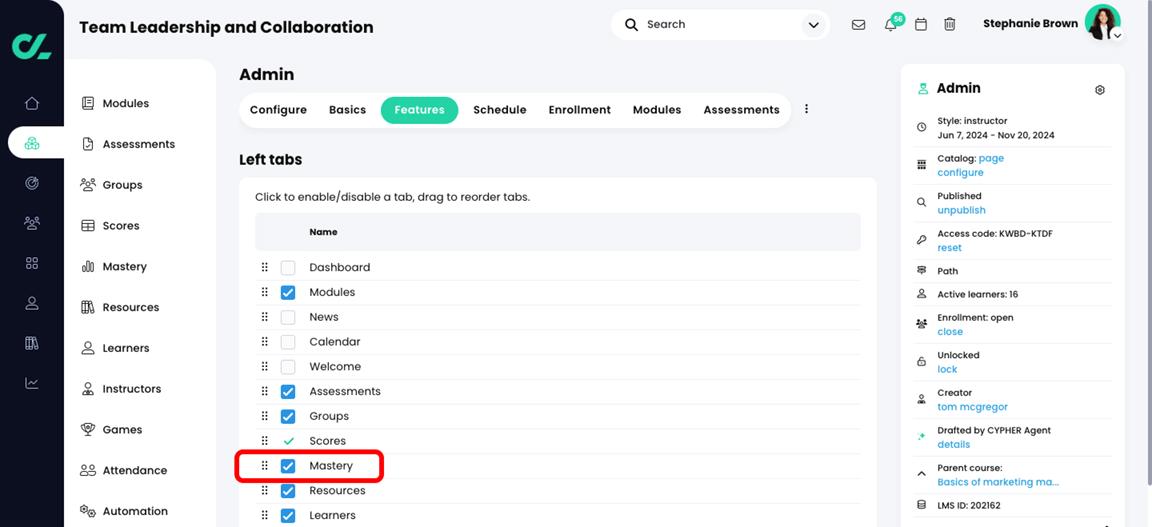
Task: Open Automation in the course left menu
Action: pyautogui.click(x=123, y=512)
